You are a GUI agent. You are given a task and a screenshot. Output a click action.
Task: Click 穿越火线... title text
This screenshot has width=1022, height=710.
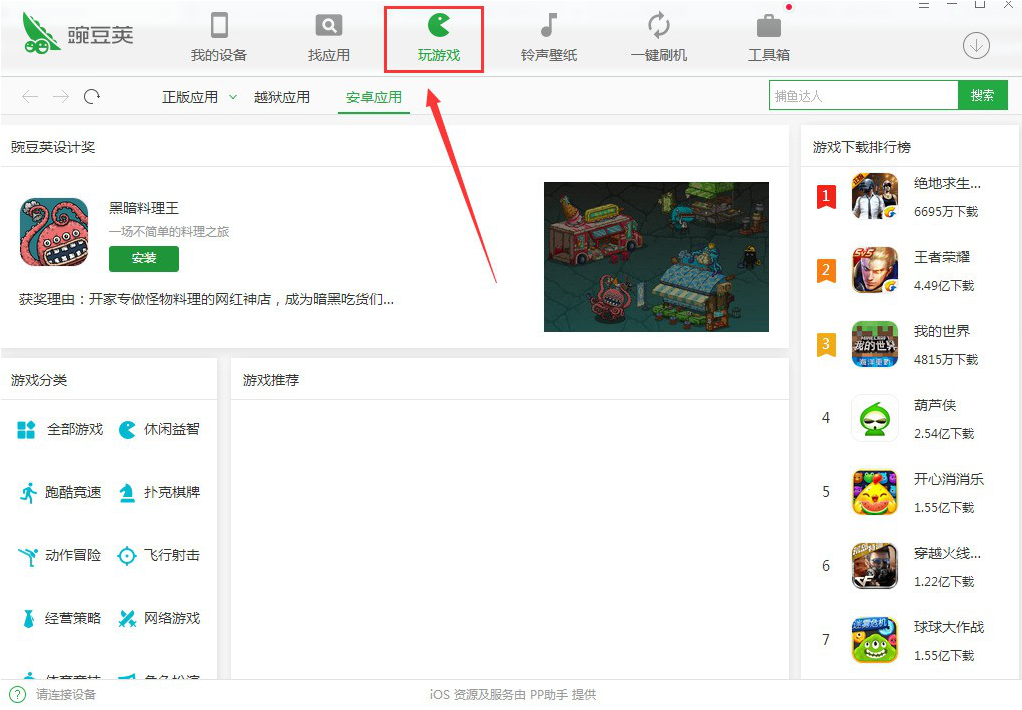947,554
